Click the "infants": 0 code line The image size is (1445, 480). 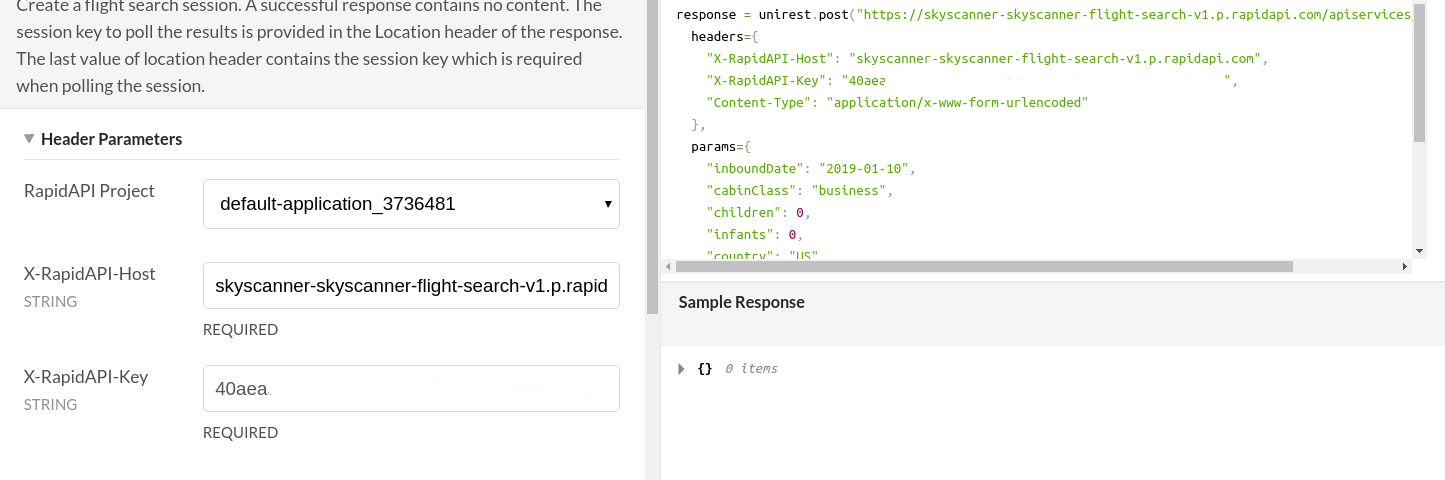(x=755, y=234)
